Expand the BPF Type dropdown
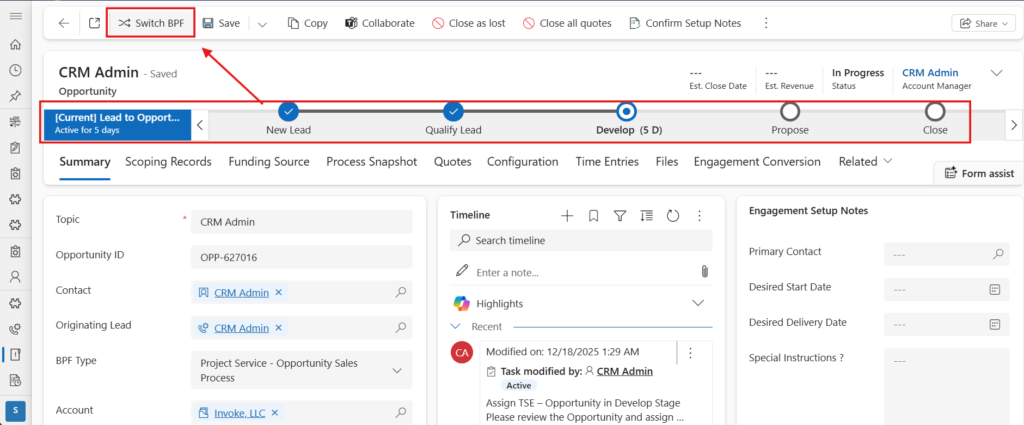 click(399, 371)
